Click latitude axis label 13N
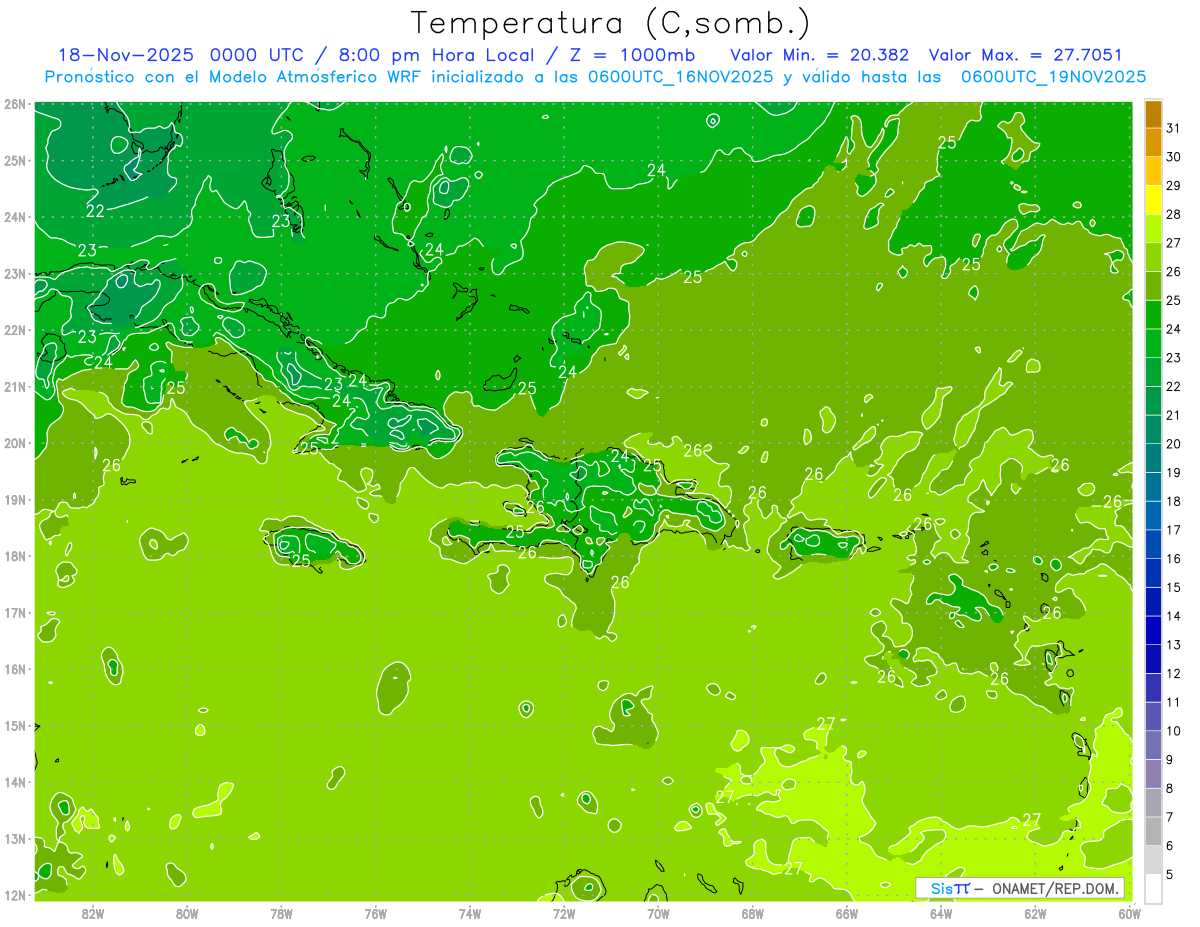 click(14, 839)
